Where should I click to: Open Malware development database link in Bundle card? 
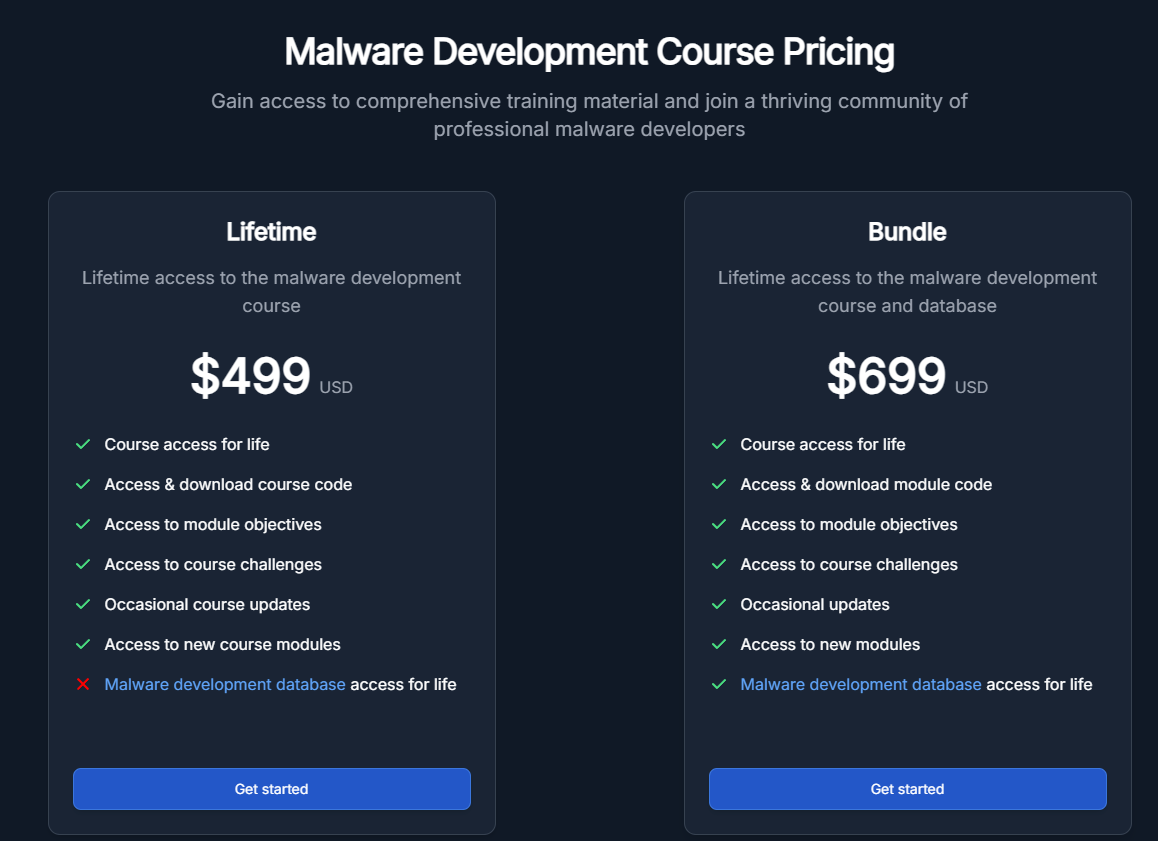click(x=861, y=685)
